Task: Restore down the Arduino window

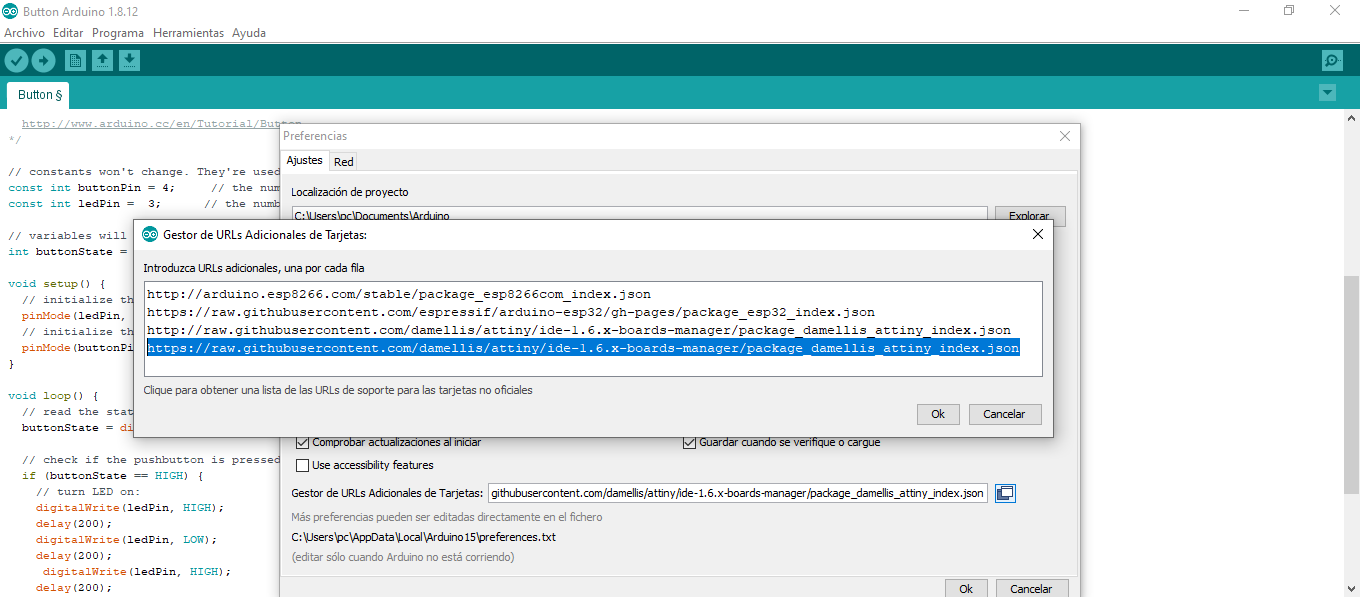Action: click(1289, 10)
